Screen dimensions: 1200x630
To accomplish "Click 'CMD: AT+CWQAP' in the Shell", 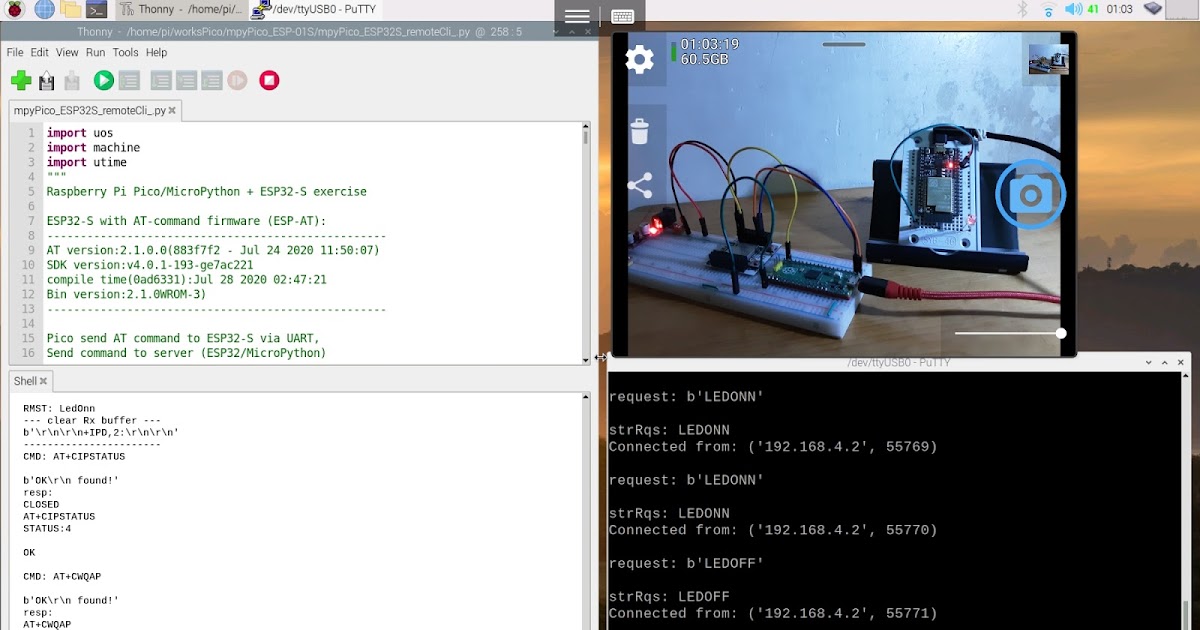I will (x=62, y=576).
